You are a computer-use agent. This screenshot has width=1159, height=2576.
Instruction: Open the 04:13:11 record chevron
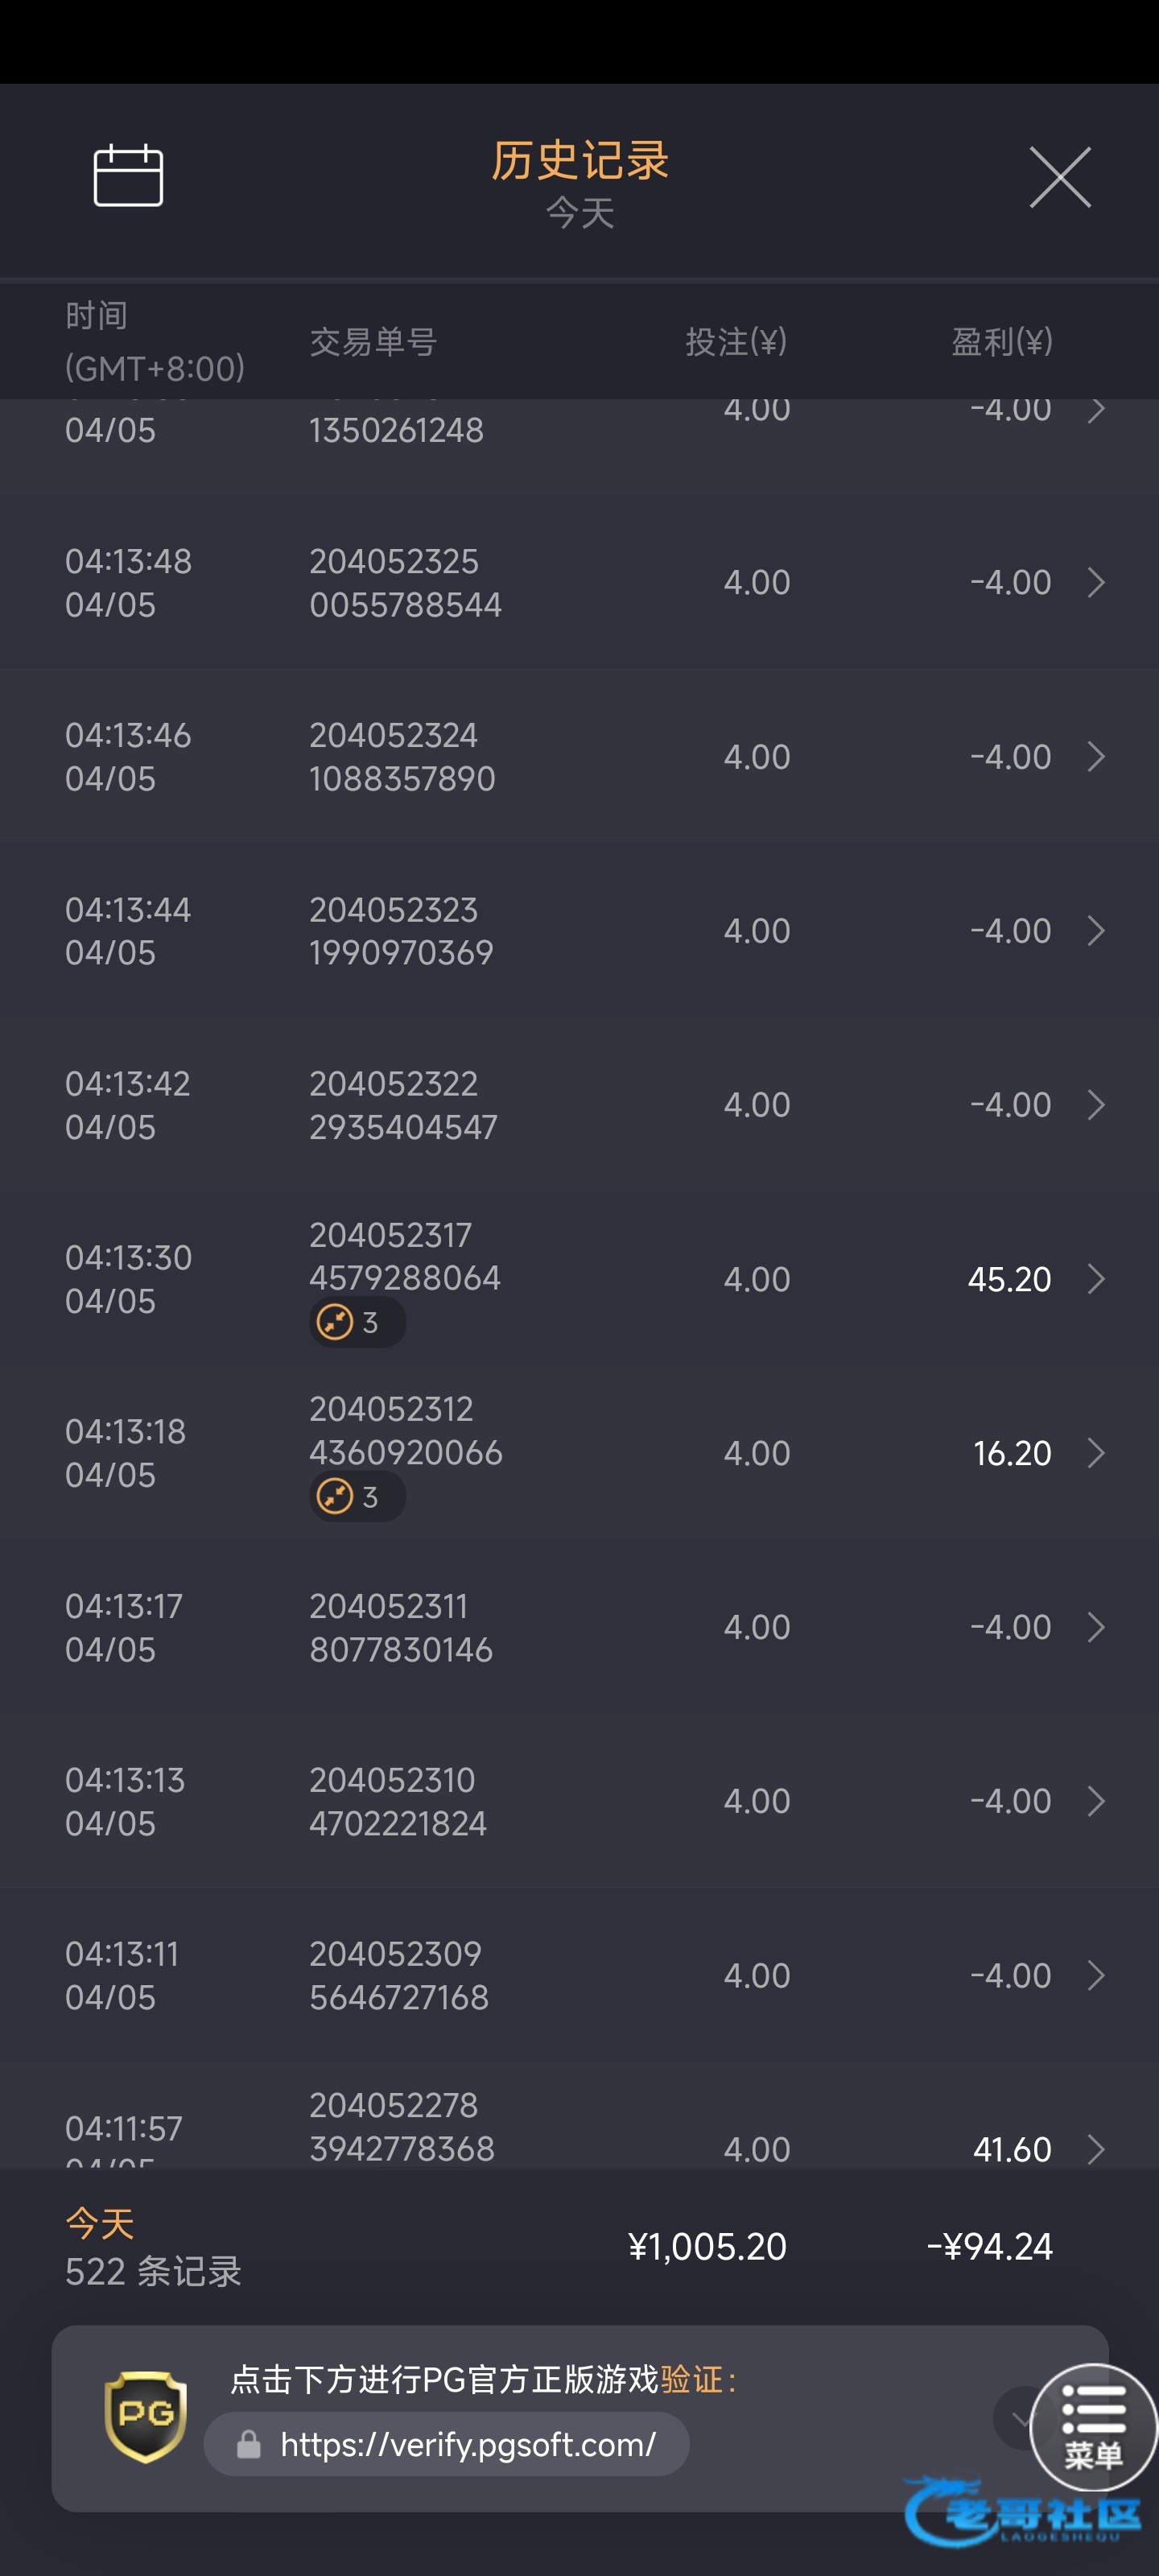pos(1096,1976)
